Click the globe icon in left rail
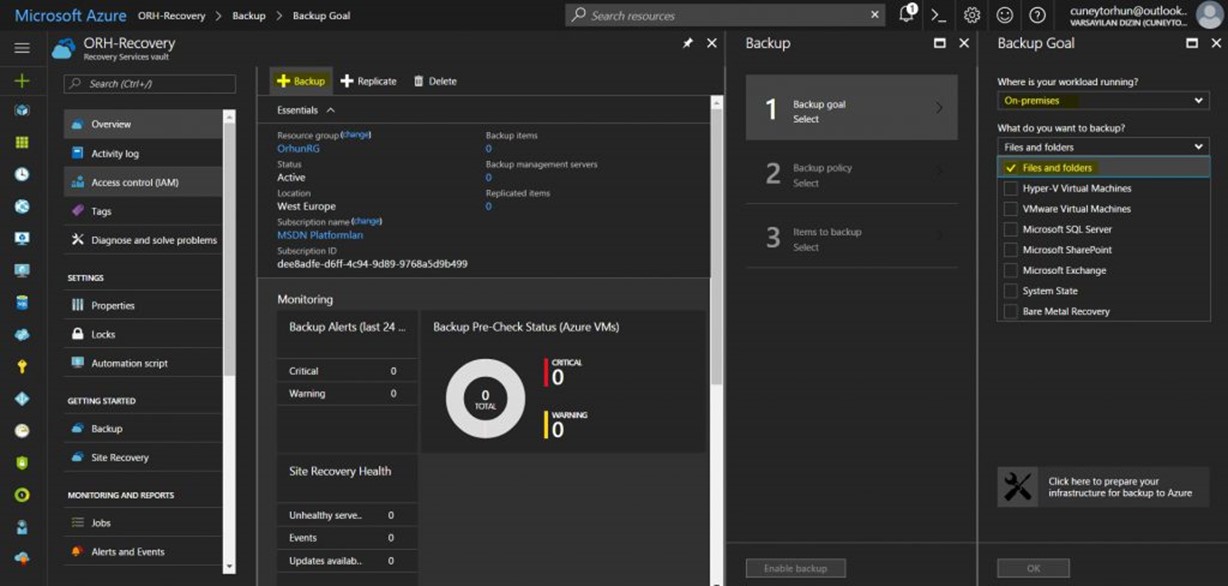 [22, 206]
